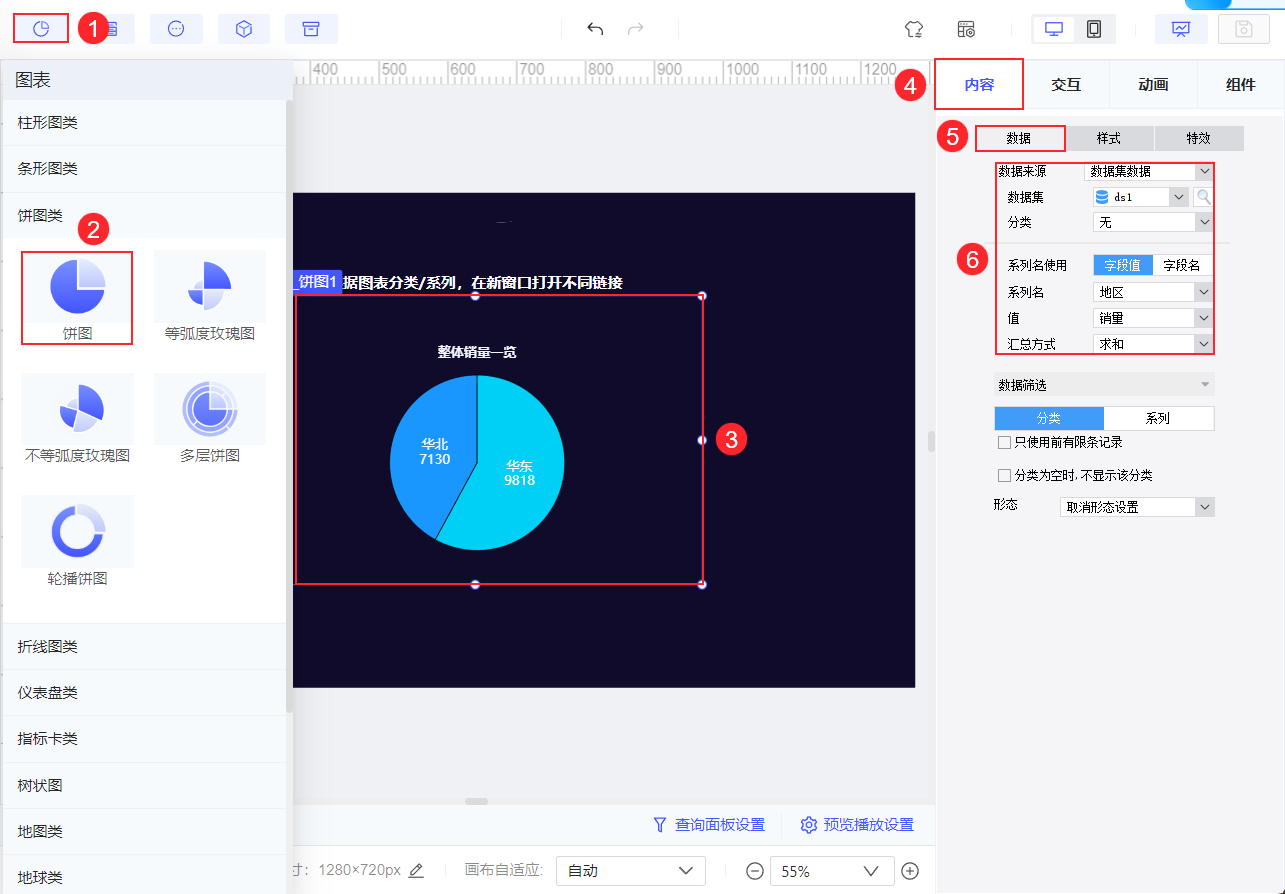
Task: Expand the 仪表盘类 category
Action: [144, 693]
